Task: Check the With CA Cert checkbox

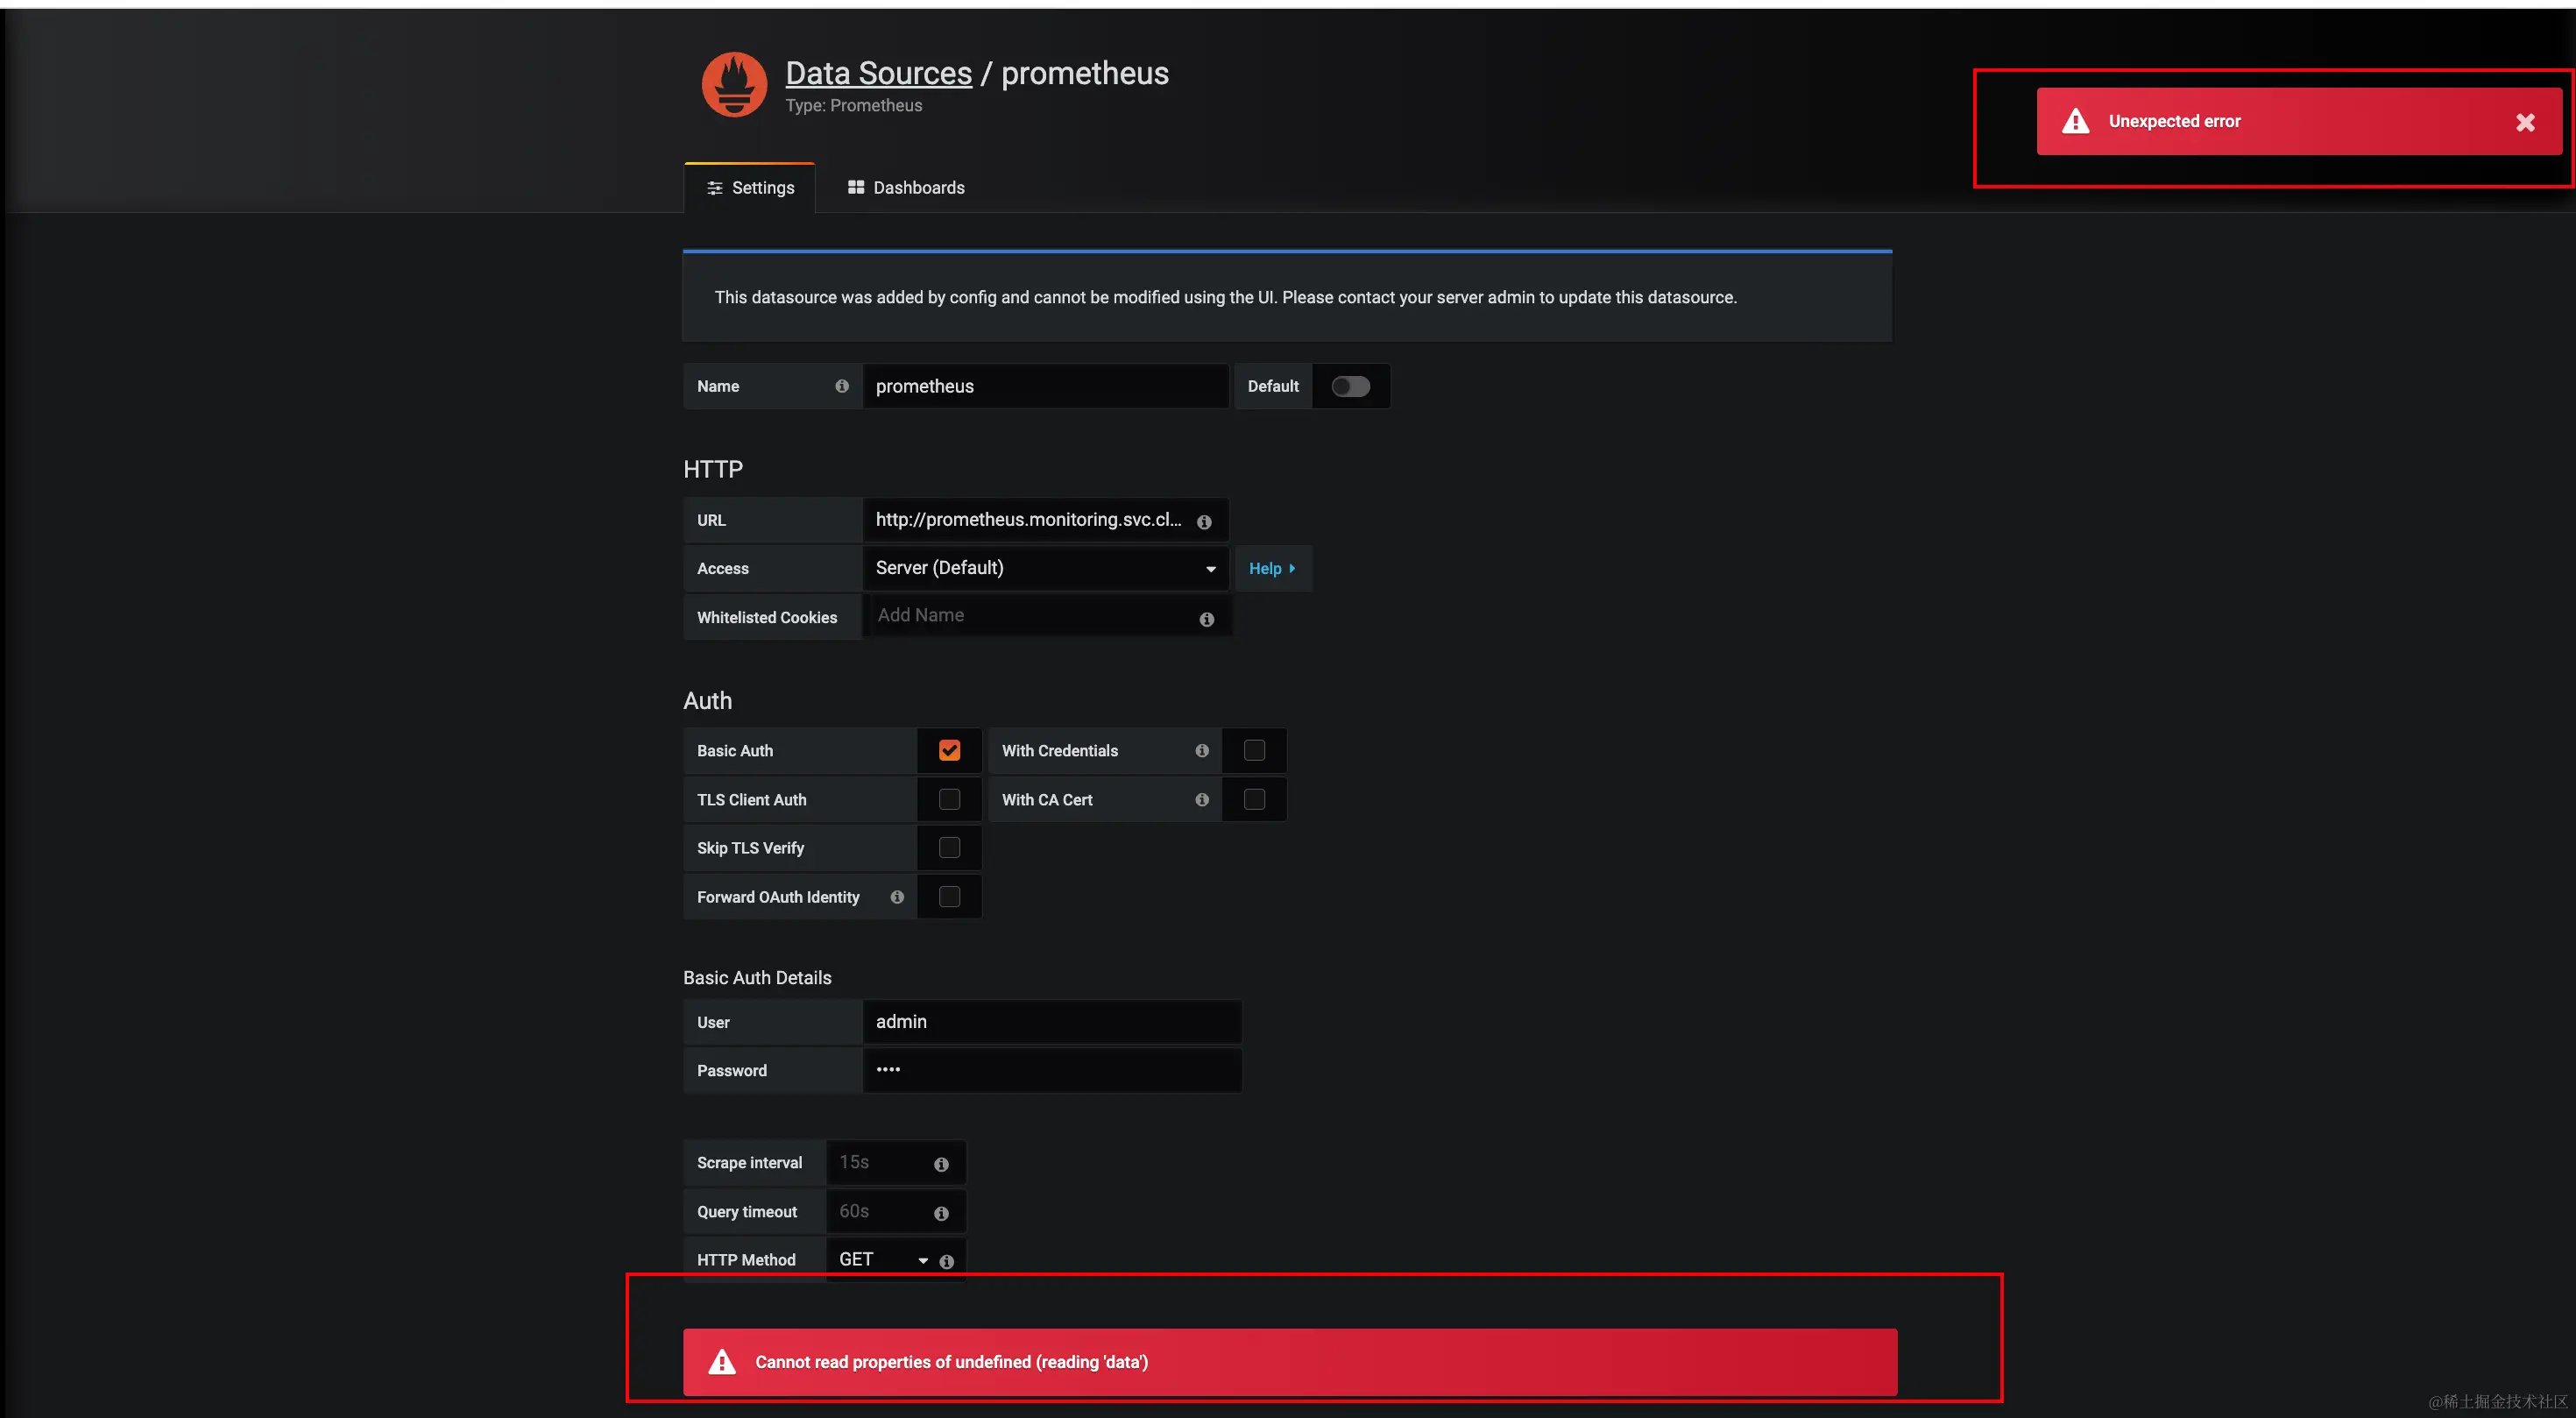Action: click(1254, 799)
